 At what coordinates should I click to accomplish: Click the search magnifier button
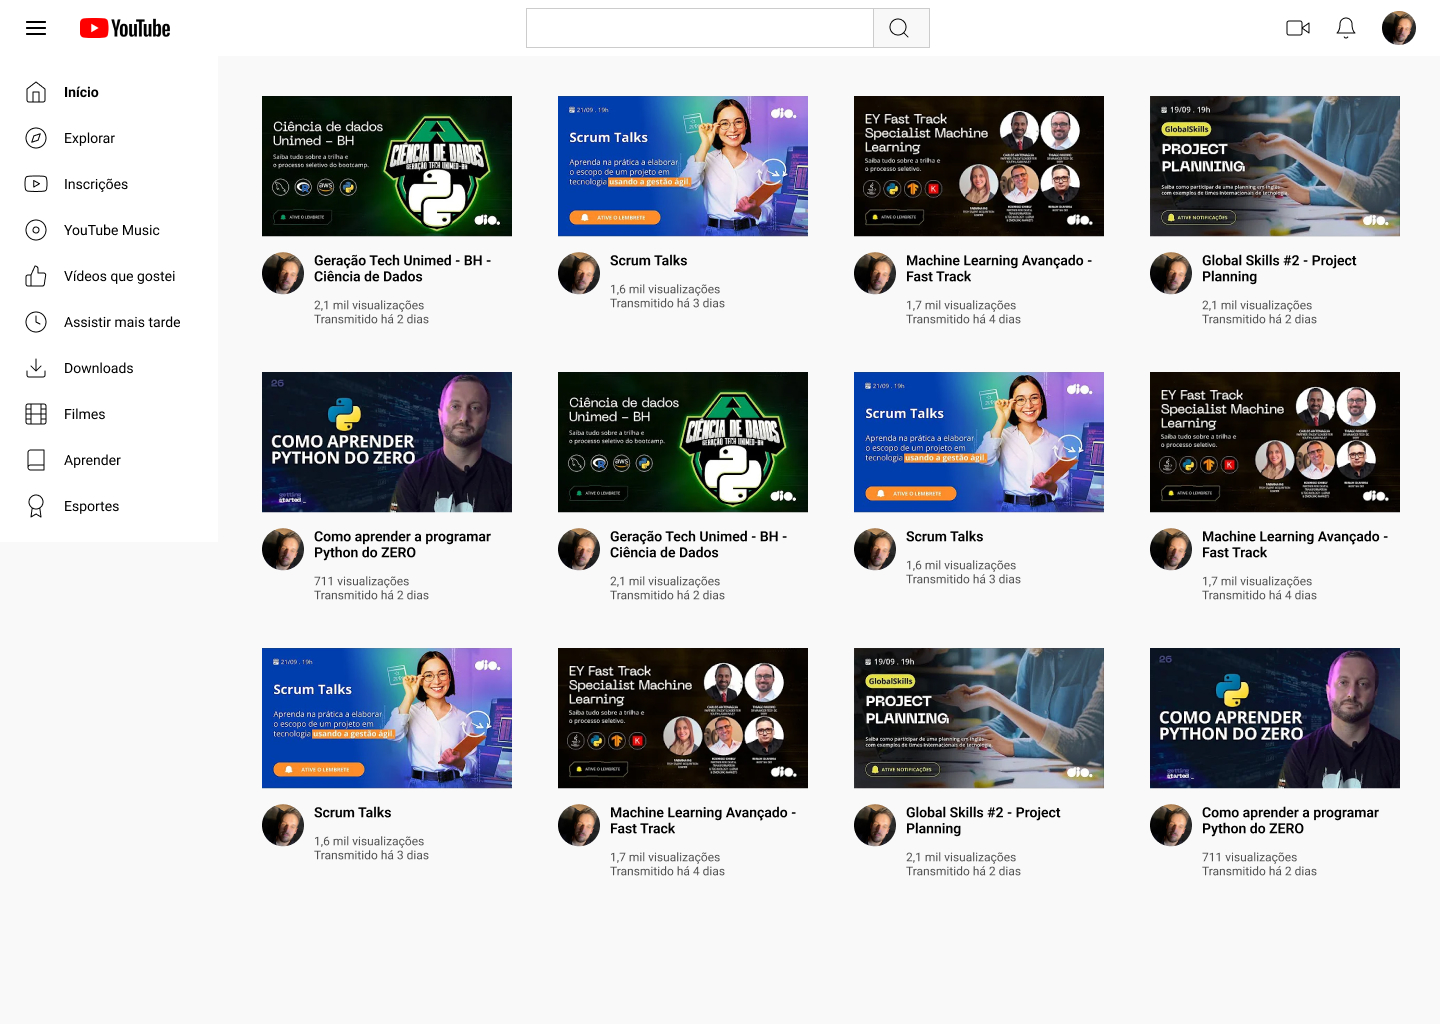(900, 28)
